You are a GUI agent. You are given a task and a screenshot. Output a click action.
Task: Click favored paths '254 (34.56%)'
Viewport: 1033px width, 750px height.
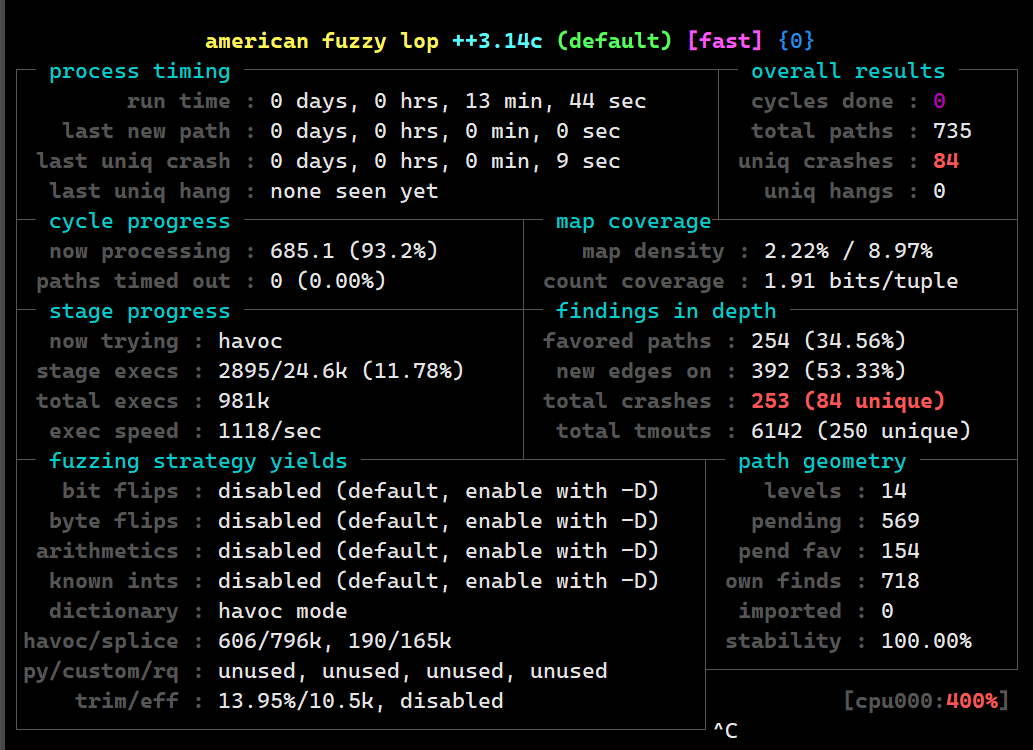pos(829,341)
